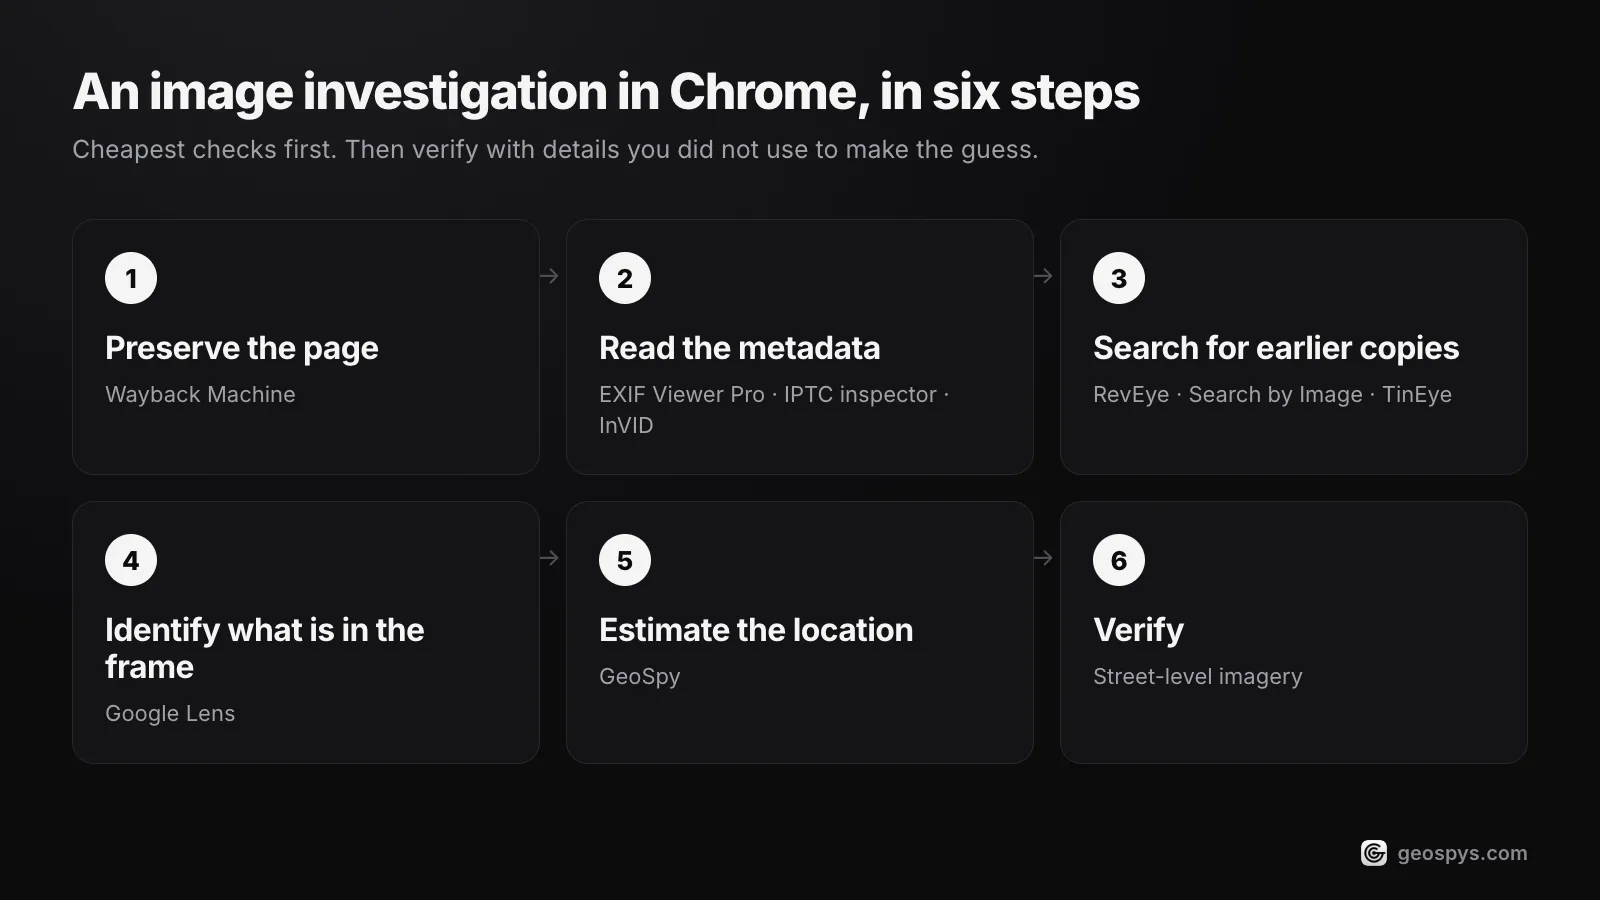The image size is (1600, 900).
Task: Select the 'Verify' heading
Action: (x=1138, y=630)
